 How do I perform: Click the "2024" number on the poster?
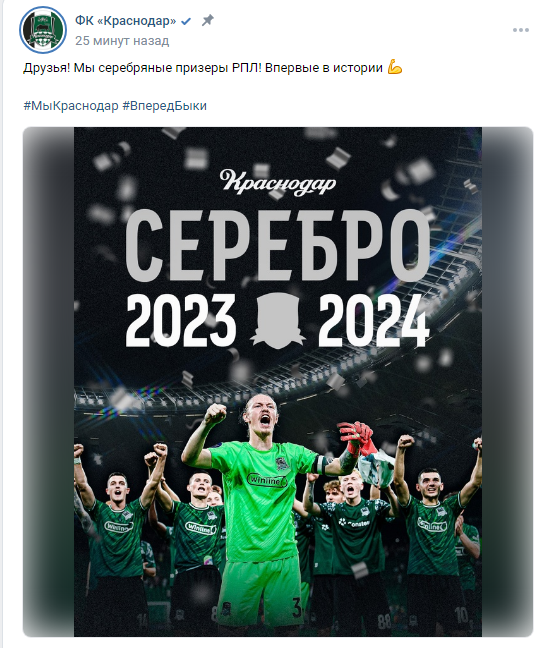click(x=374, y=321)
